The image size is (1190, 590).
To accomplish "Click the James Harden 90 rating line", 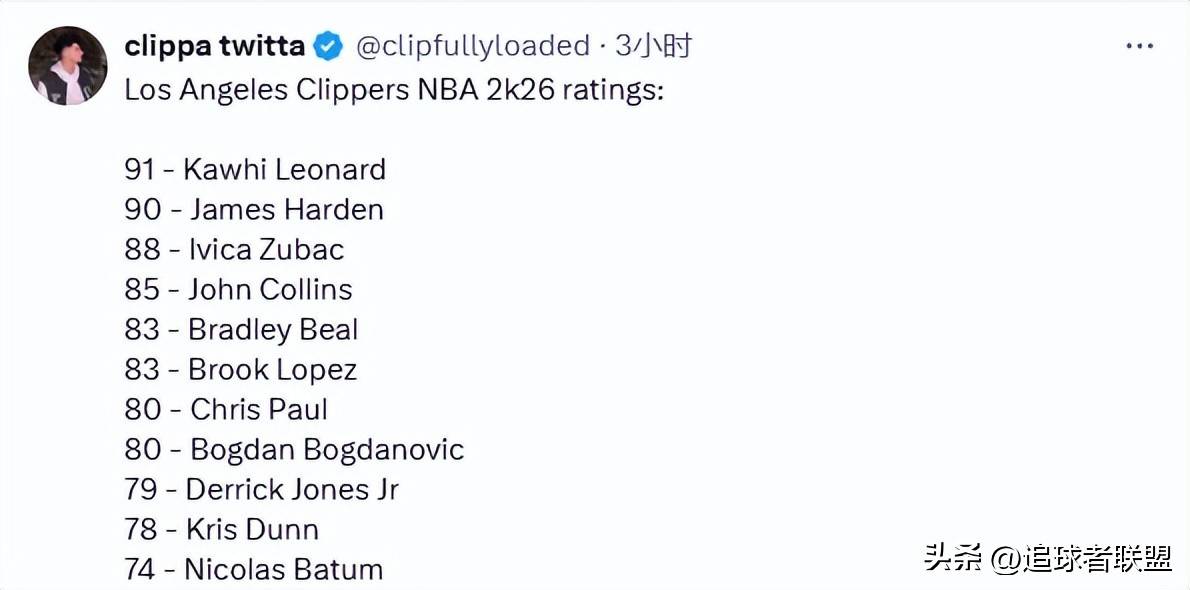I will click(254, 209).
